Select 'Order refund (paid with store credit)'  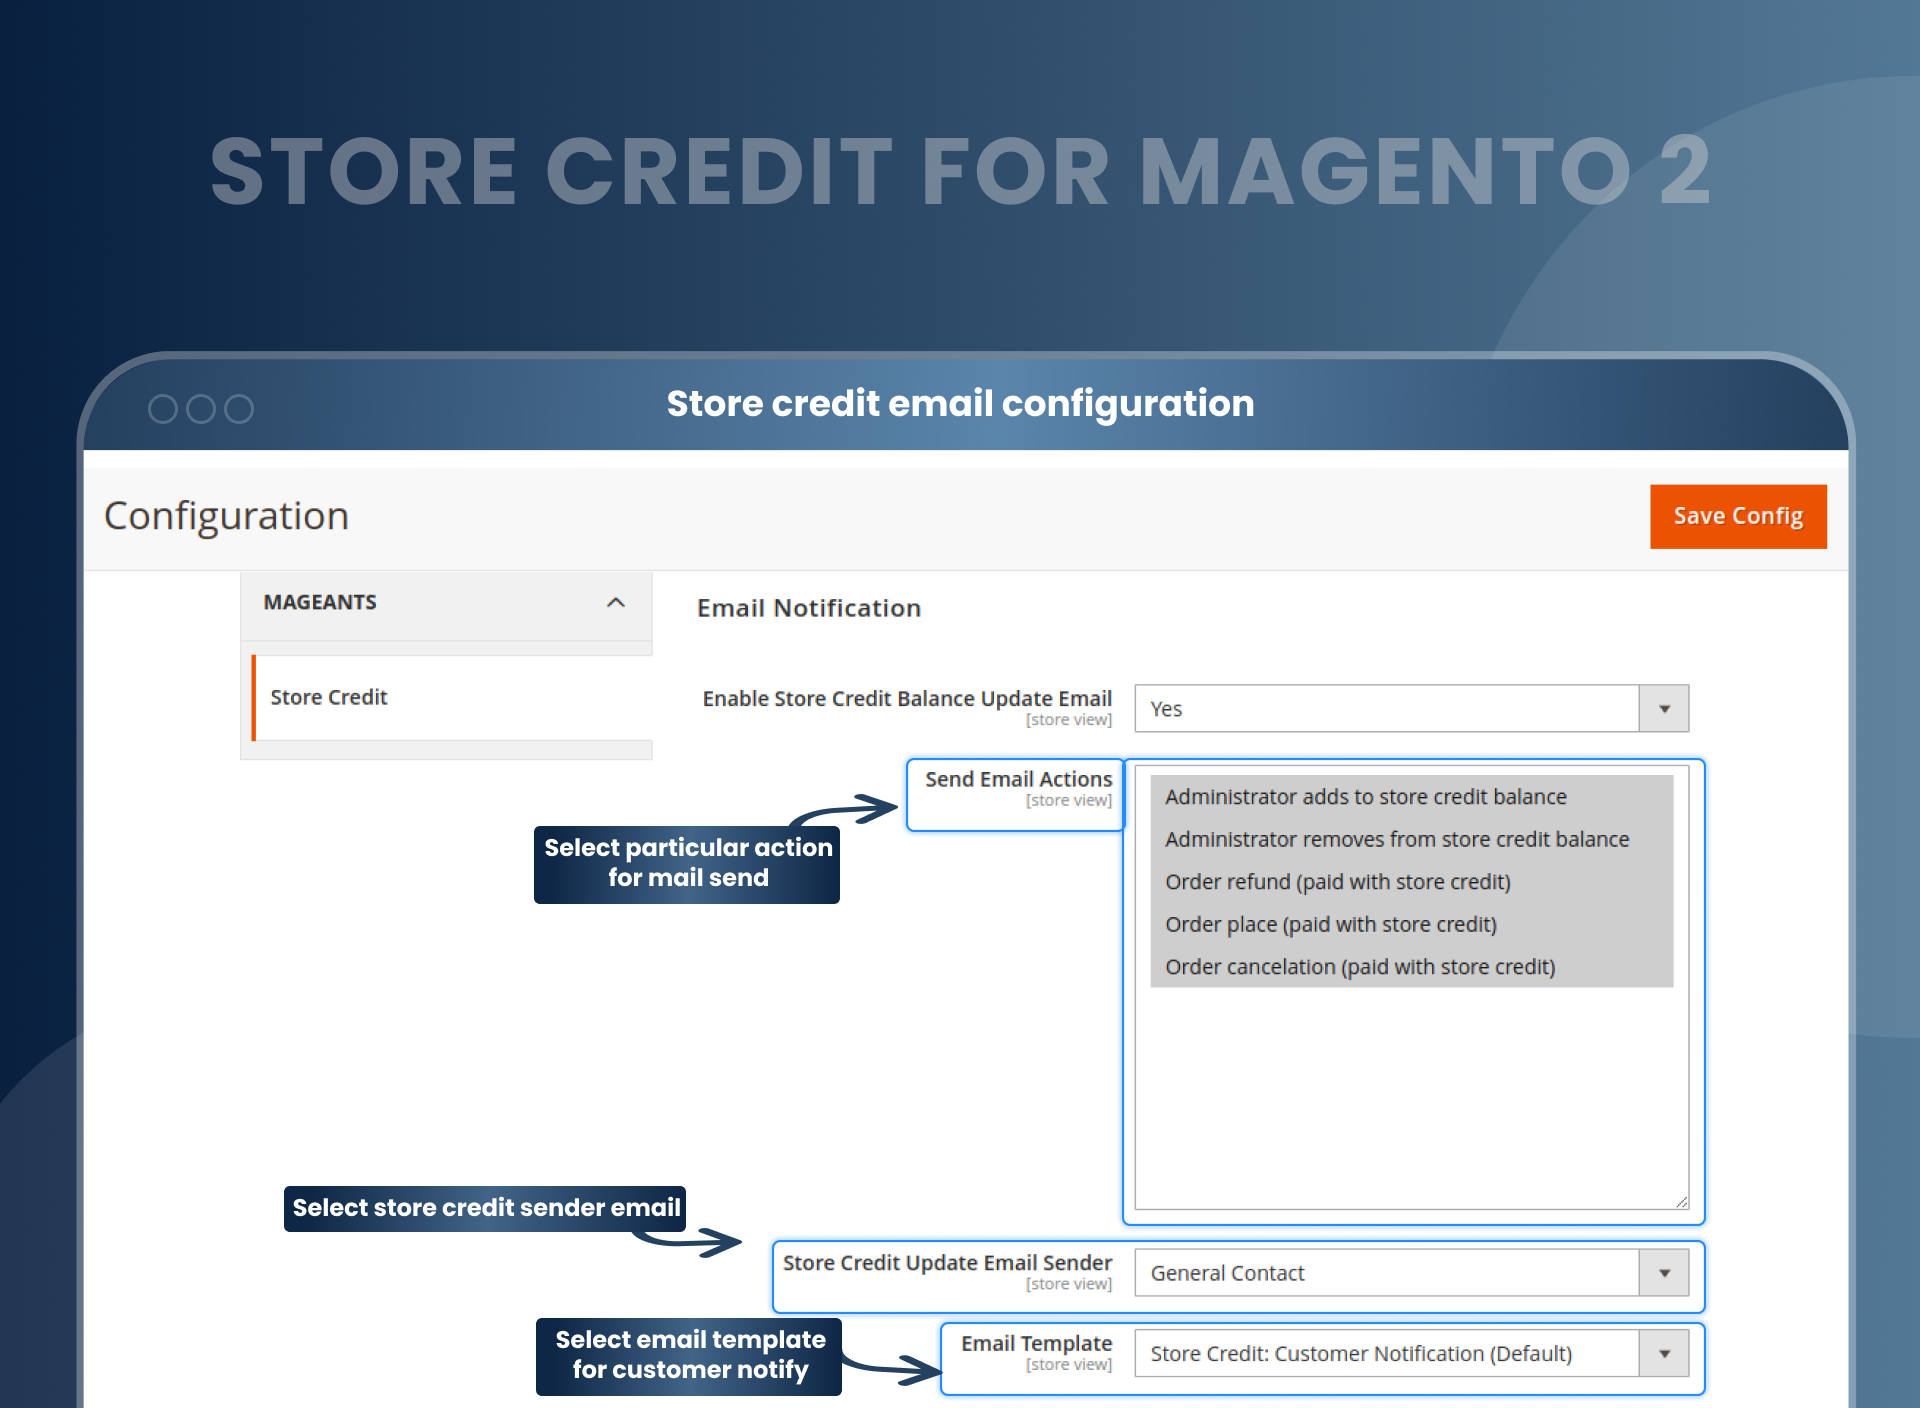pyautogui.click(x=1411, y=882)
